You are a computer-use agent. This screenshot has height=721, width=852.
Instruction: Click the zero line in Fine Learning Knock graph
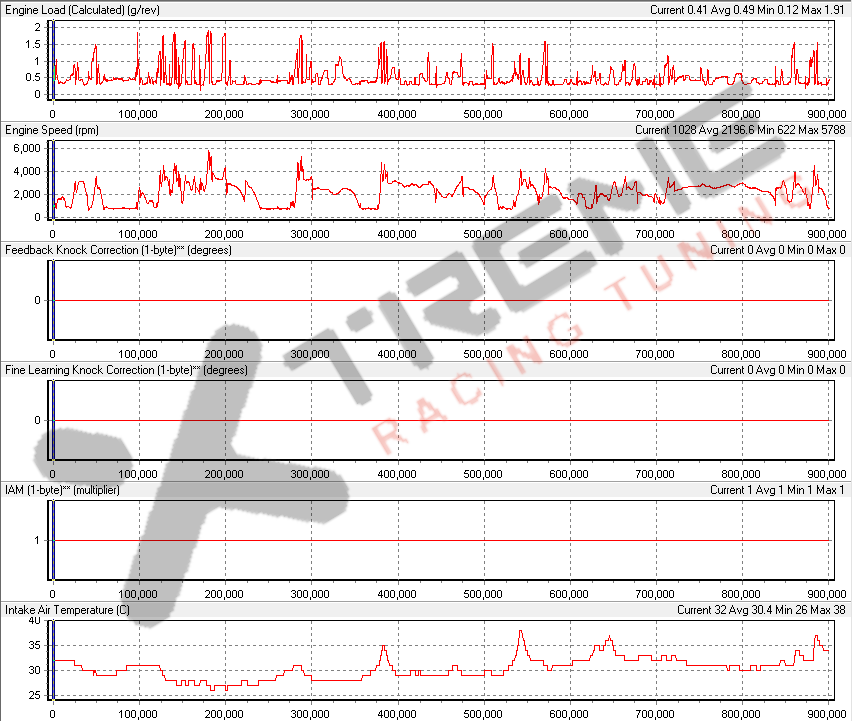tap(400, 420)
